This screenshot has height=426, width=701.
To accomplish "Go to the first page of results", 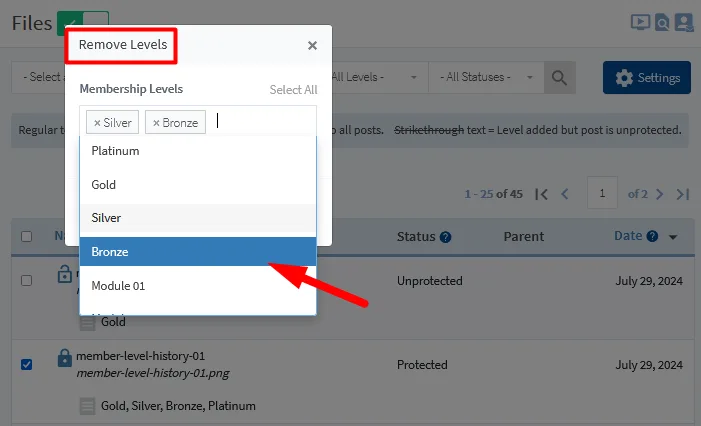I will point(541,194).
